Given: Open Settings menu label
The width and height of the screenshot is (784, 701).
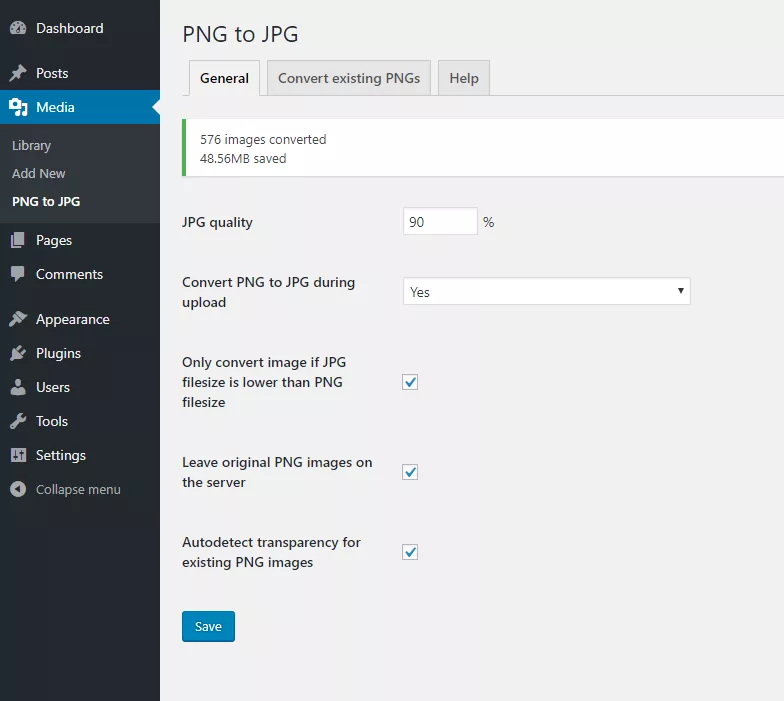Looking at the screenshot, I should point(60,456).
